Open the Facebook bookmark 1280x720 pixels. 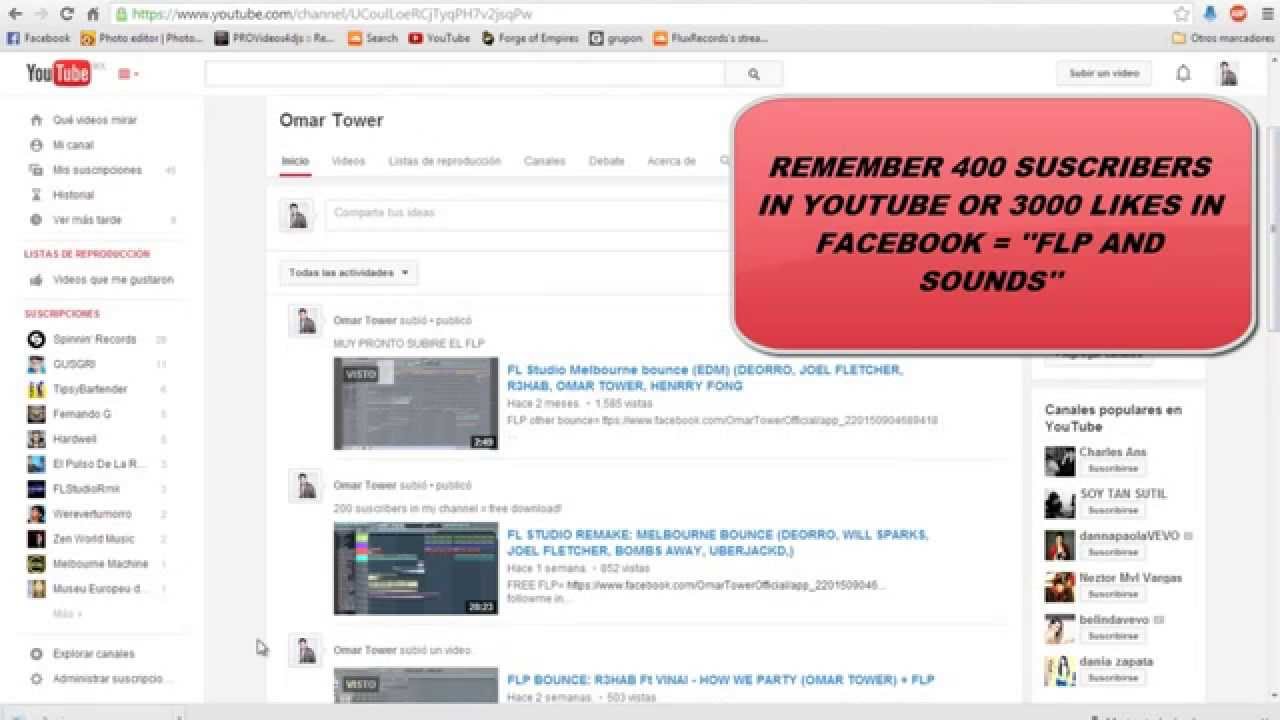(x=39, y=38)
